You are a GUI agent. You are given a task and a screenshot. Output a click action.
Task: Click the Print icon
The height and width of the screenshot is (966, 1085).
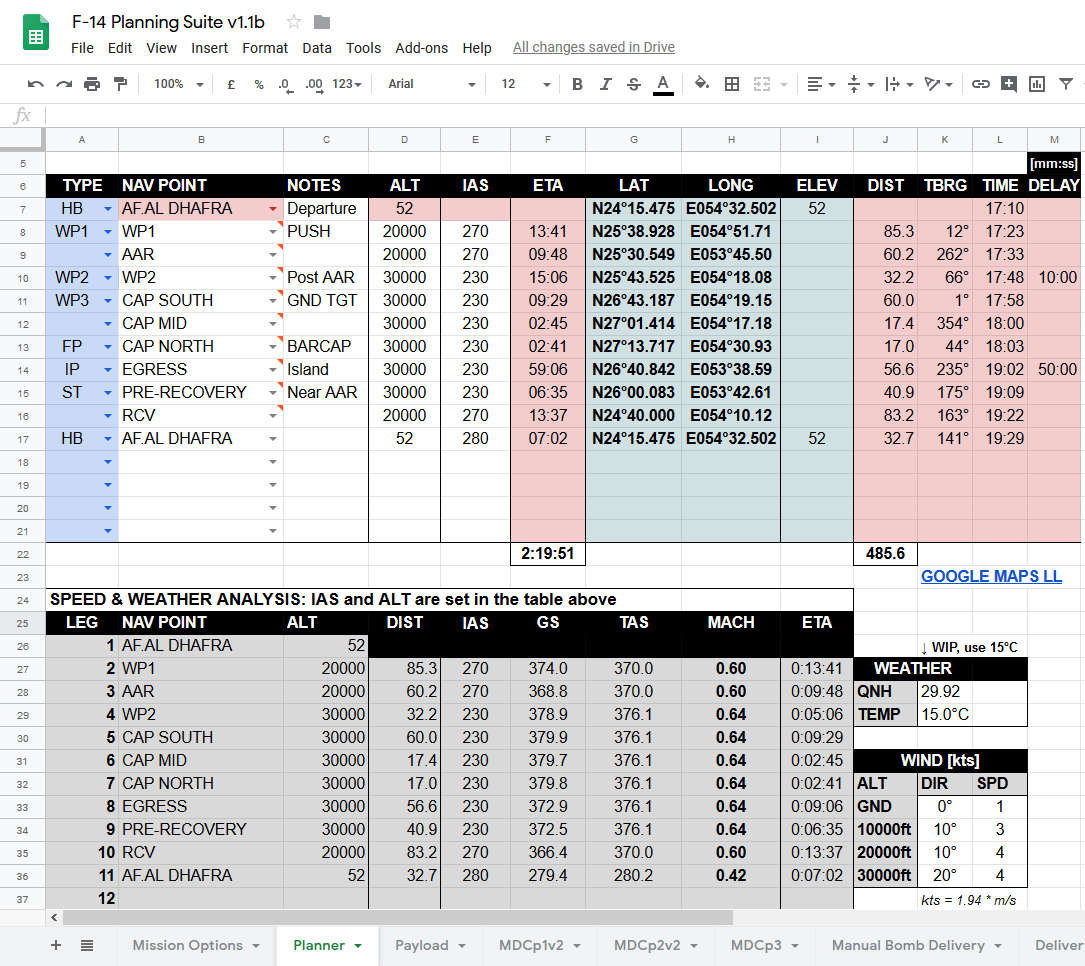pyautogui.click(x=92, y=84)
